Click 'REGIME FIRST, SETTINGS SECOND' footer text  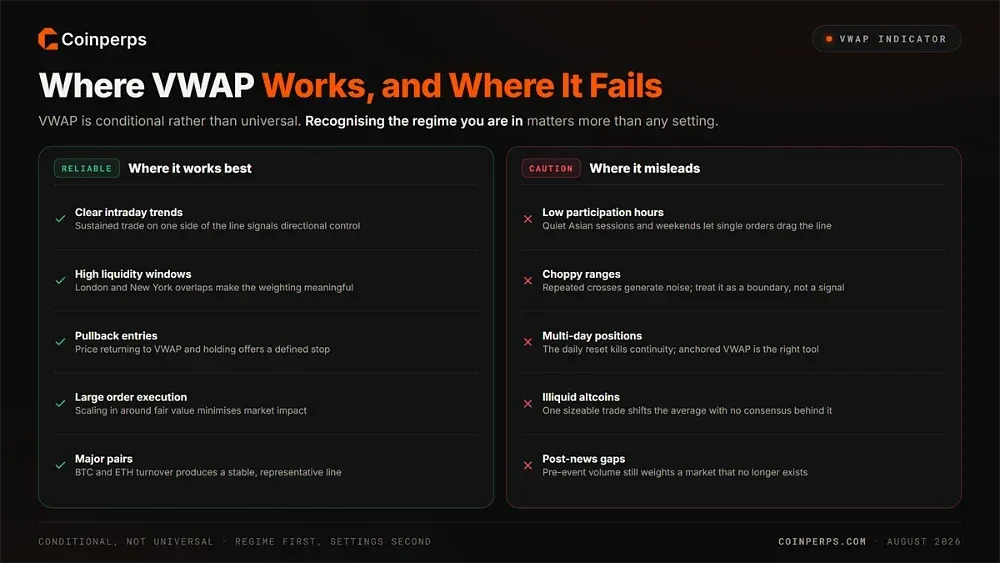[333, 541]
